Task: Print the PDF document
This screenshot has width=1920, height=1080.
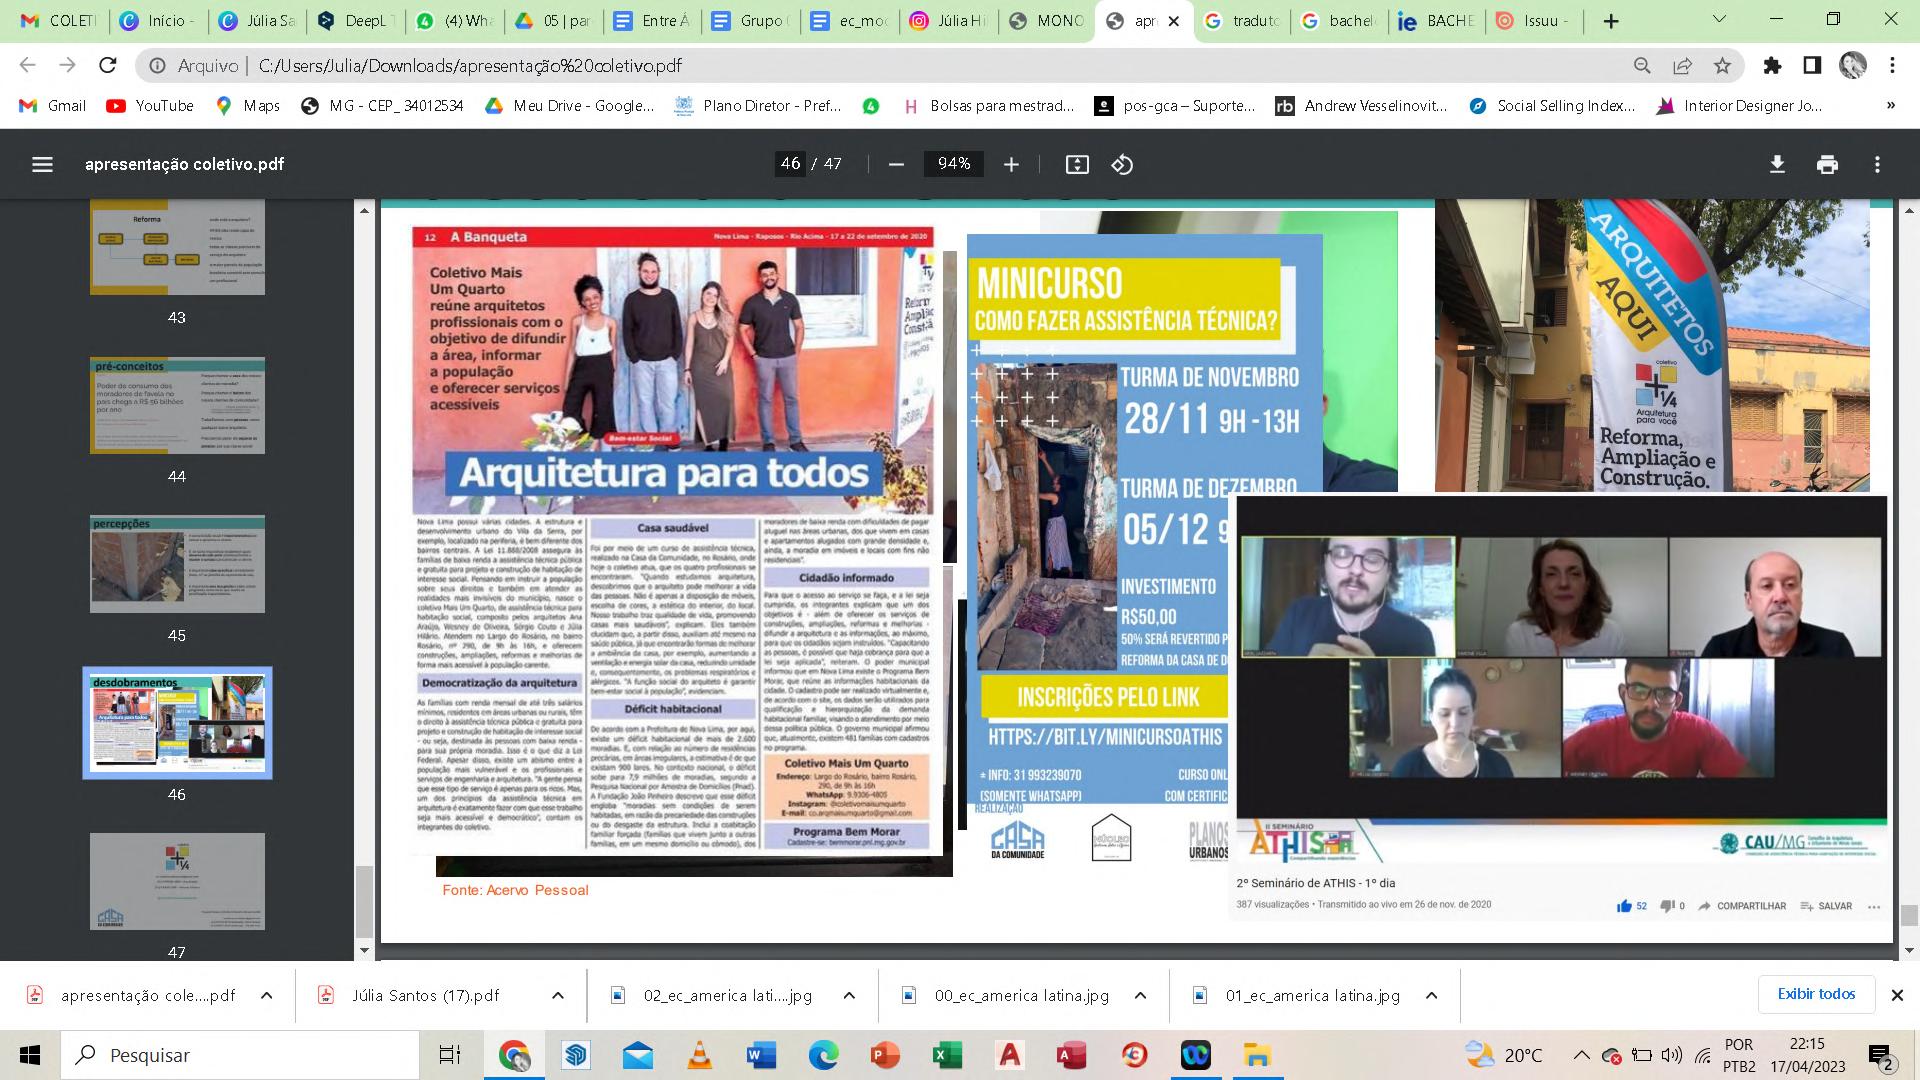Action: click(x=1827, y=164)
